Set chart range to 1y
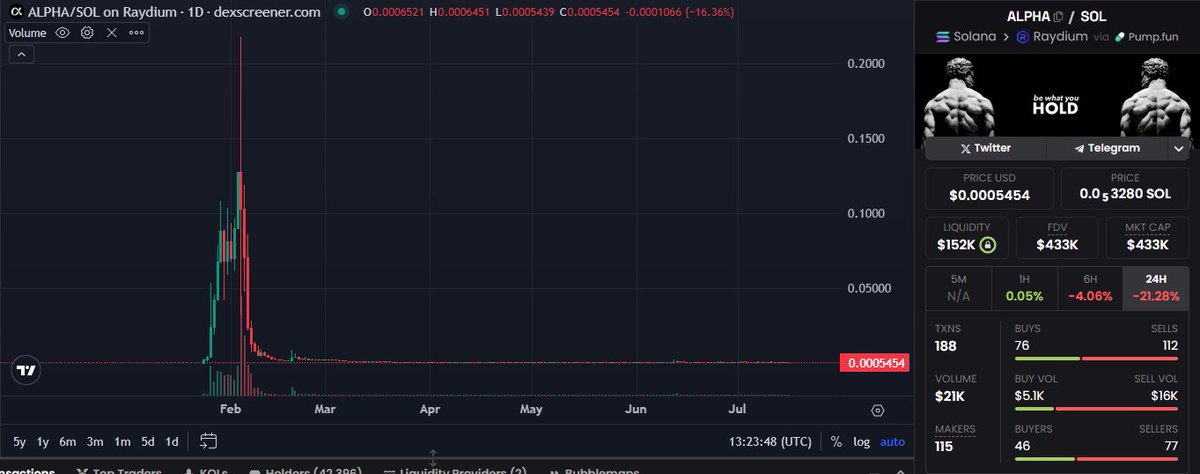 click(x=43, y=441)
